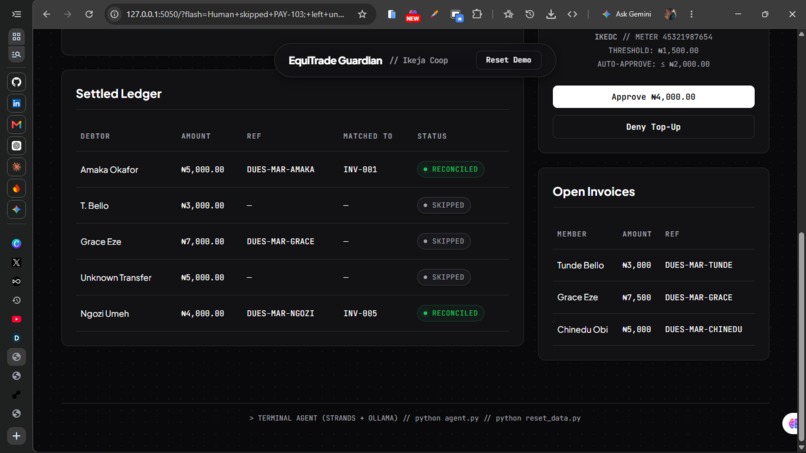The height and width of the screenshot is (453, 806).
Task: Click the Settled Ledger heading
Action: pyautogui.click(x=119, y=94)
